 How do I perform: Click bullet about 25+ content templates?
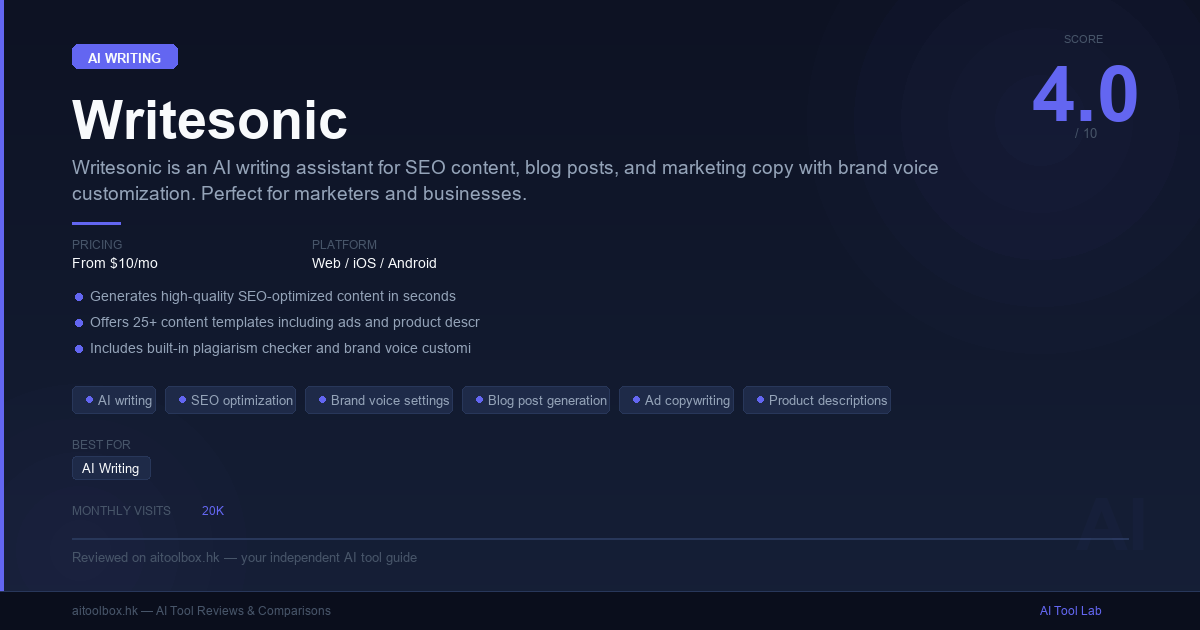pos(277,322)
